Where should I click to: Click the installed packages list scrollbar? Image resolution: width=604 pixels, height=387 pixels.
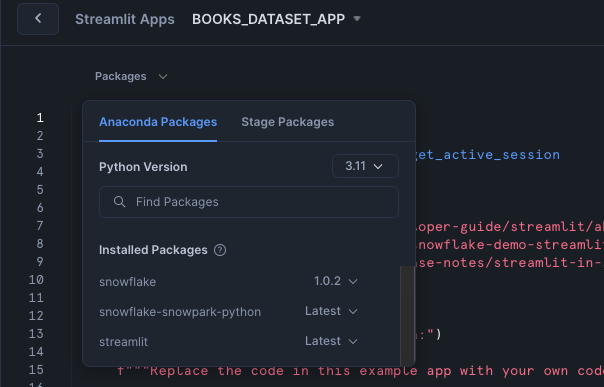407,315
